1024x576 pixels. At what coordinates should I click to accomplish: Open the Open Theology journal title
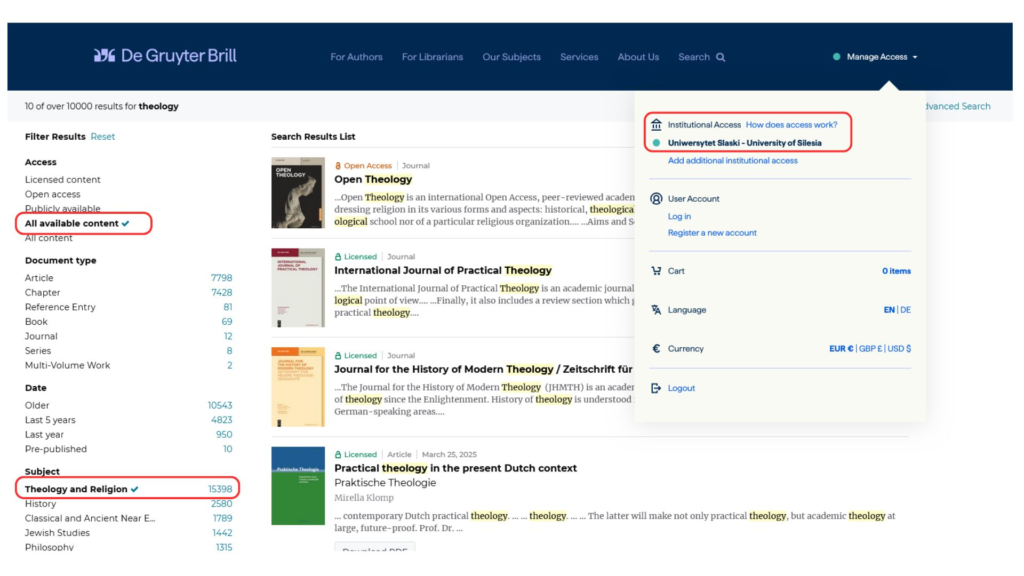(x=373, y=180)
